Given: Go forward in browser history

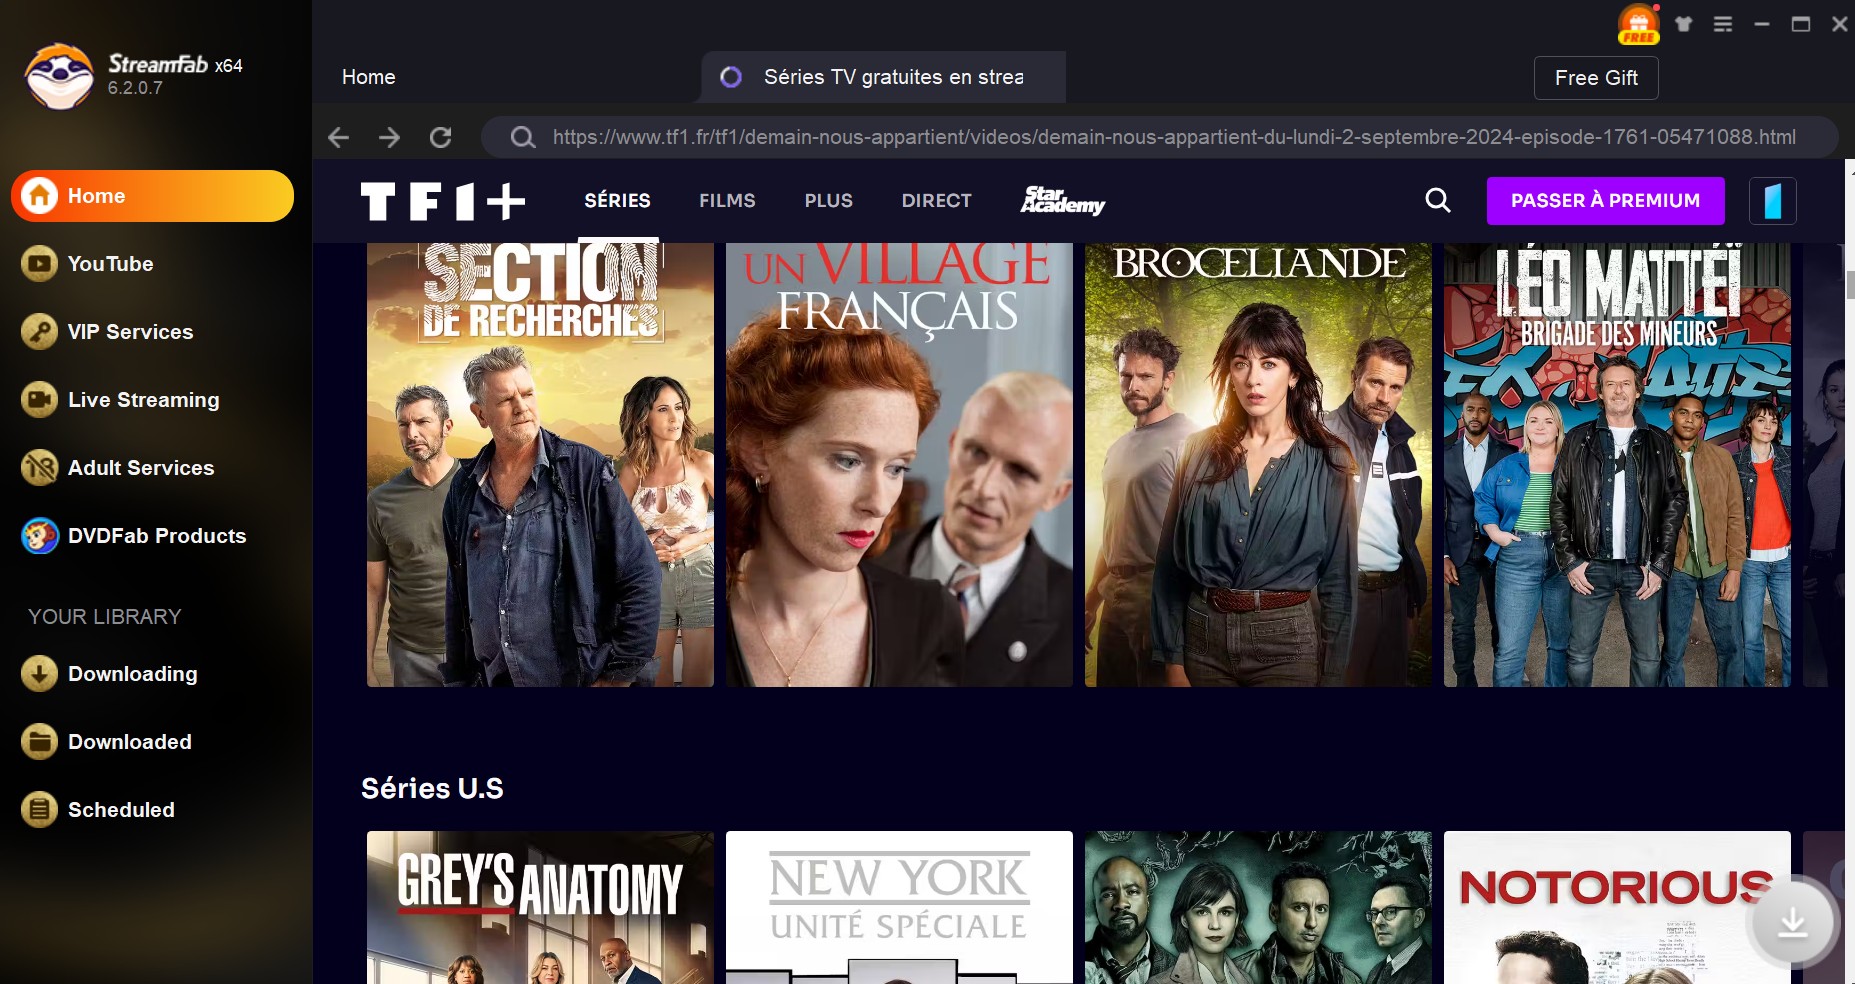Looking at the screenshot, I should 390,137.
